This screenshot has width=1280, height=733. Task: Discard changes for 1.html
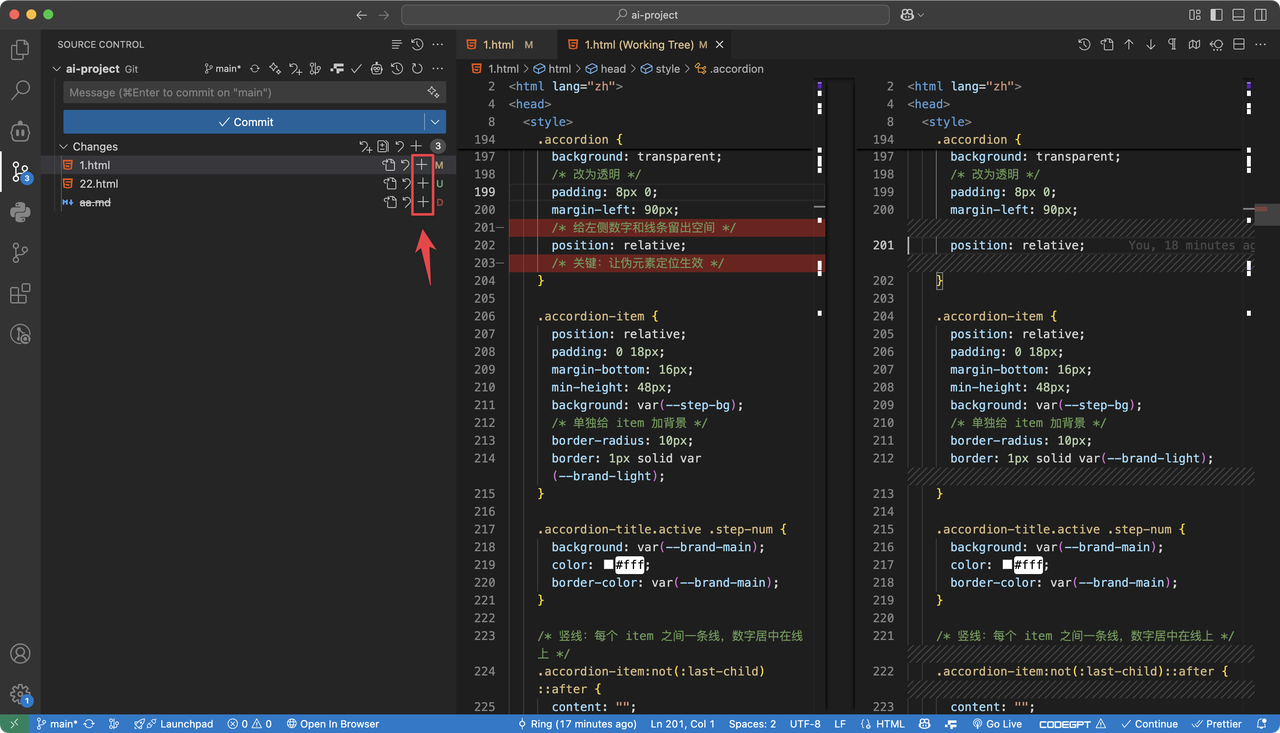[406, 165]
